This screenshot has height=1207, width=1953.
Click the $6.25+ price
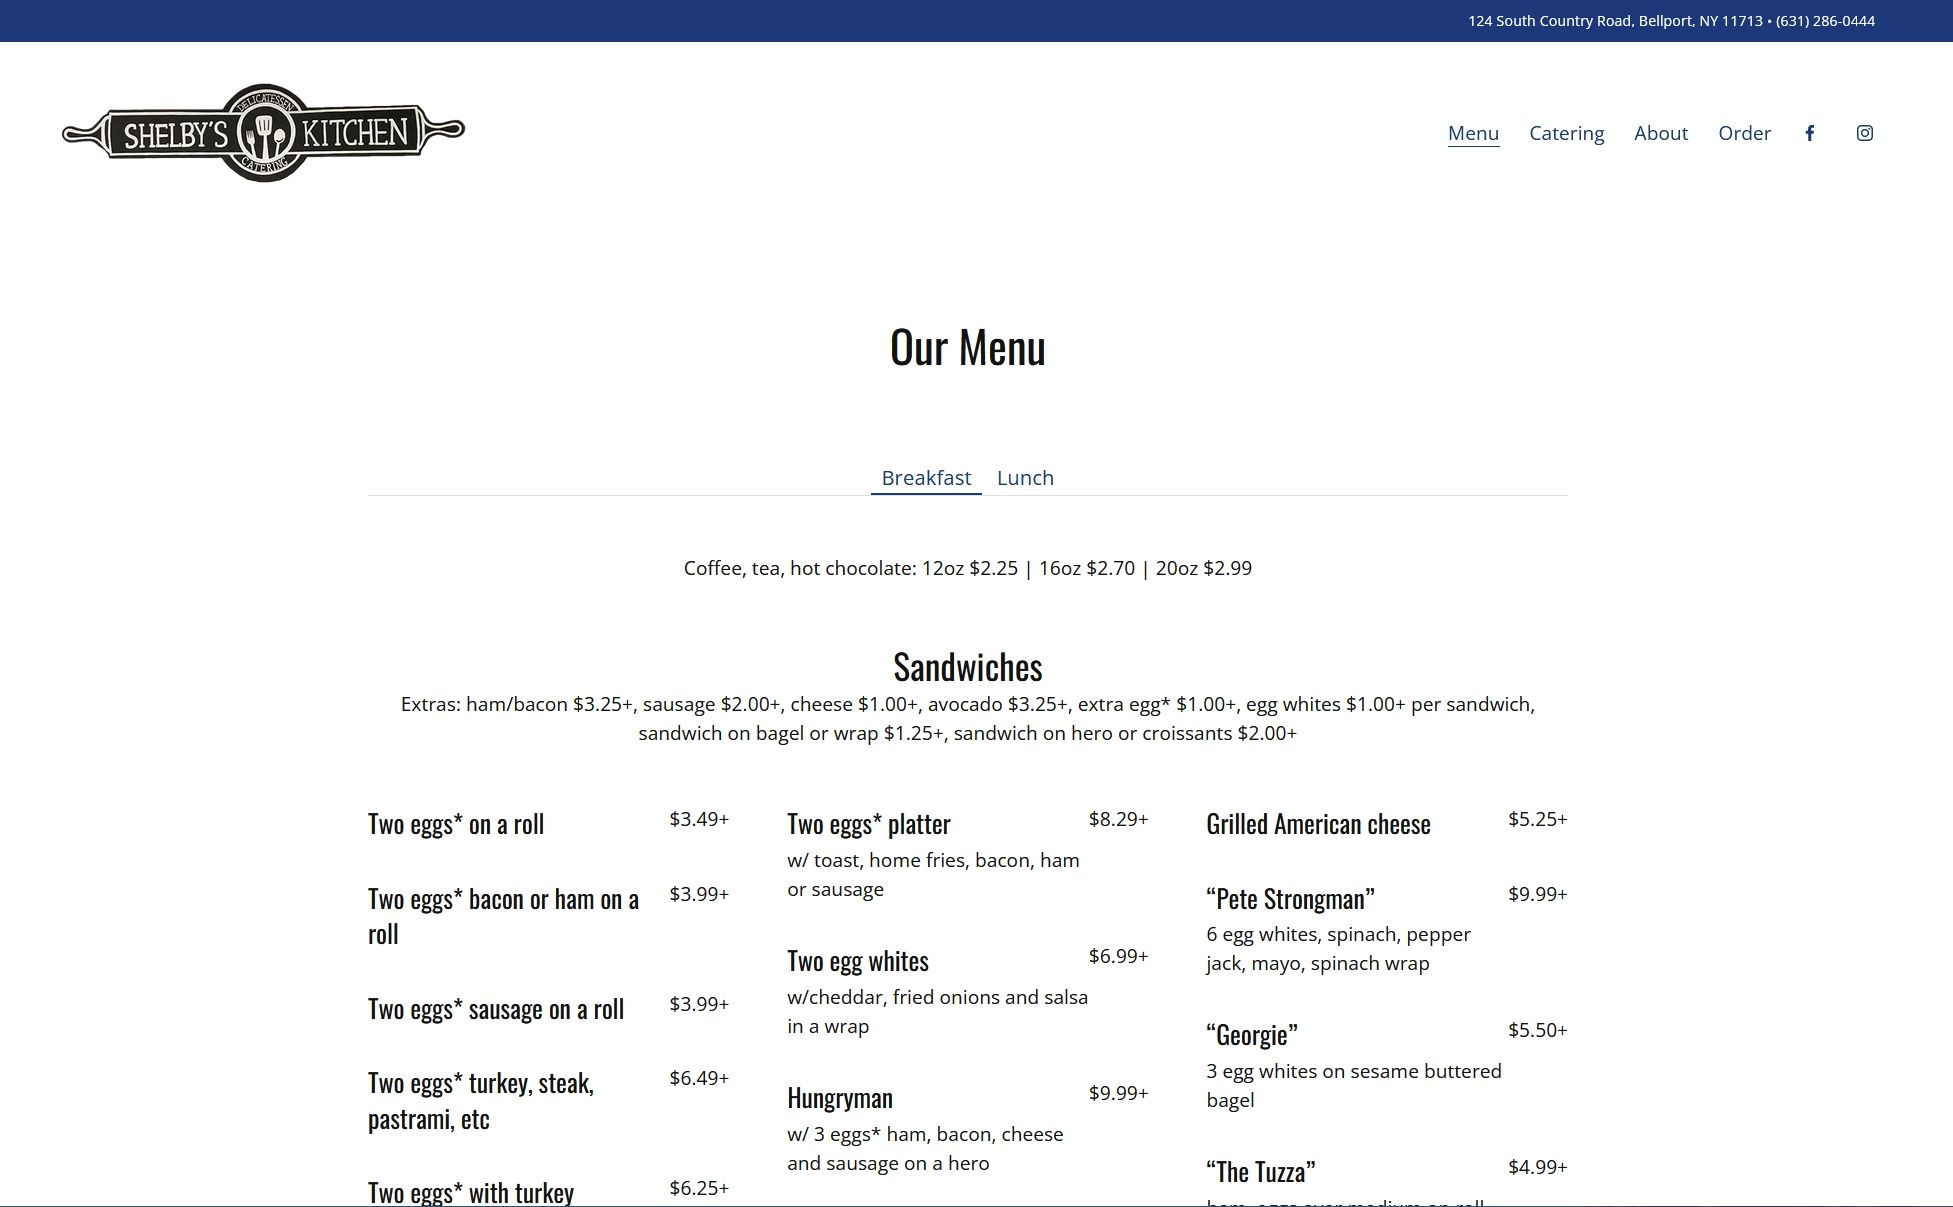tap(699, 1188)
